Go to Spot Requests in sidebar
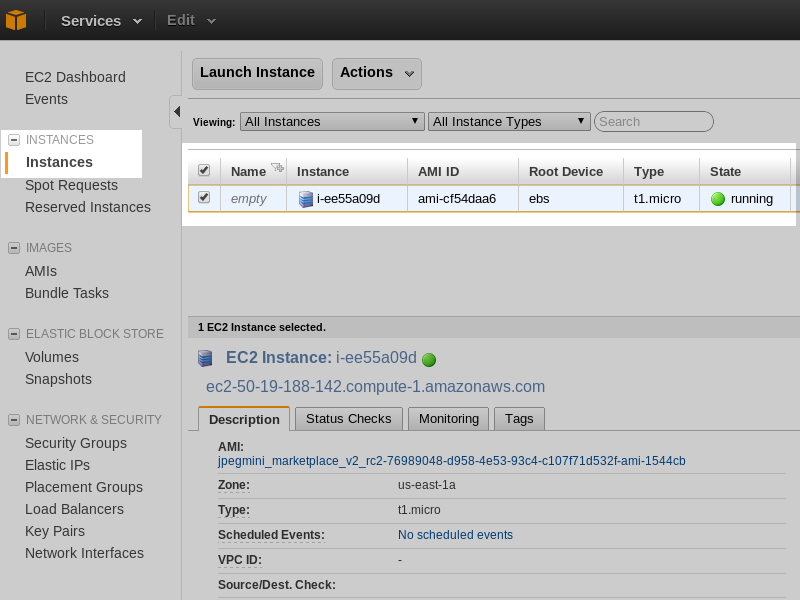Image resolution: width=800 pixels, height=600 pixels. [71, 185]
